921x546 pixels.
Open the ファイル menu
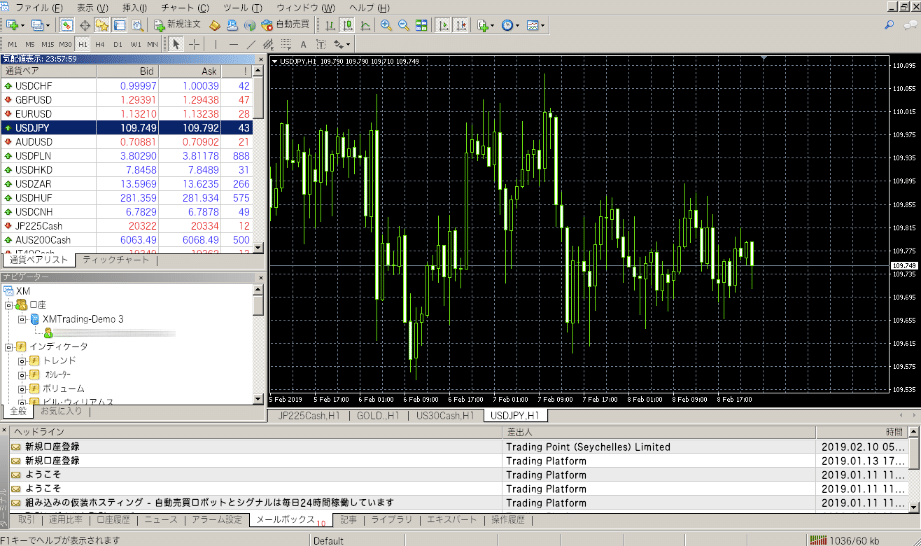[39, 8]
